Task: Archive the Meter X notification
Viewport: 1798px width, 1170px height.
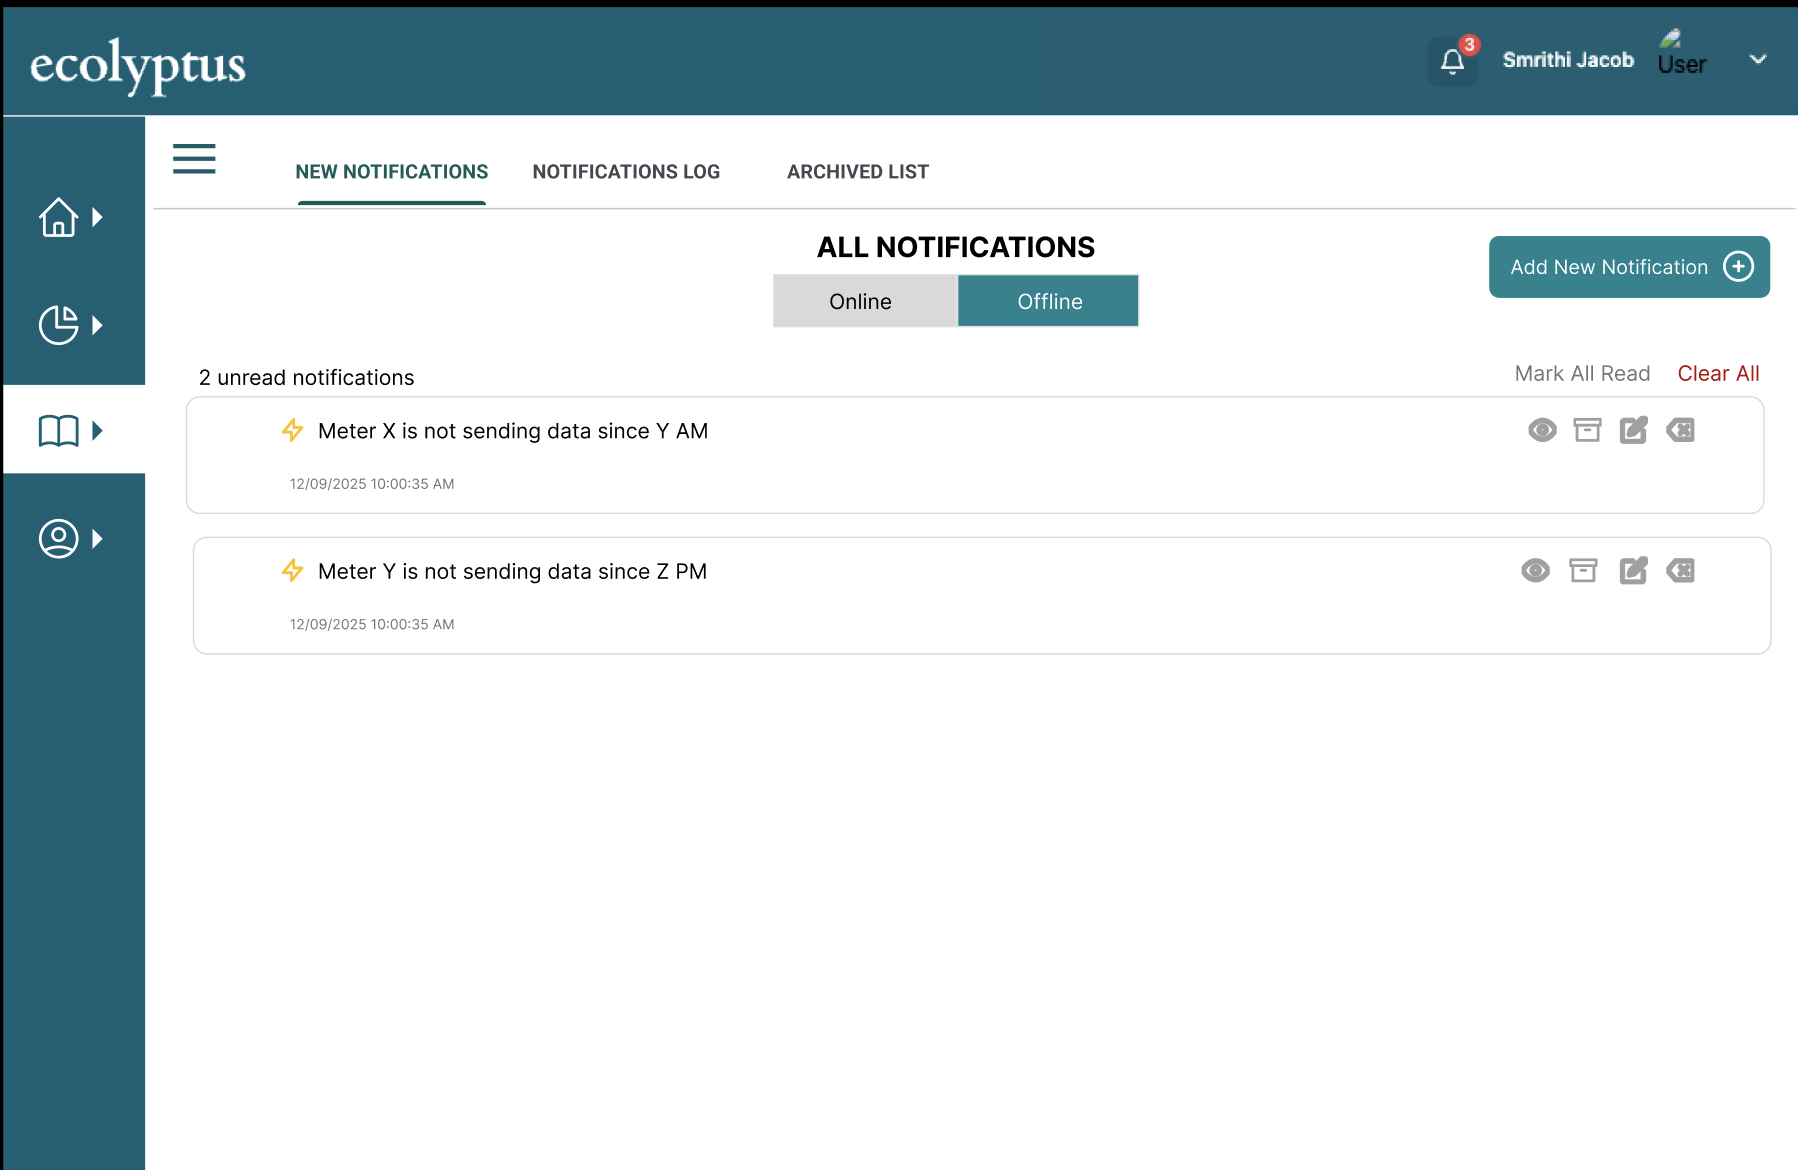Action: 1586,430
